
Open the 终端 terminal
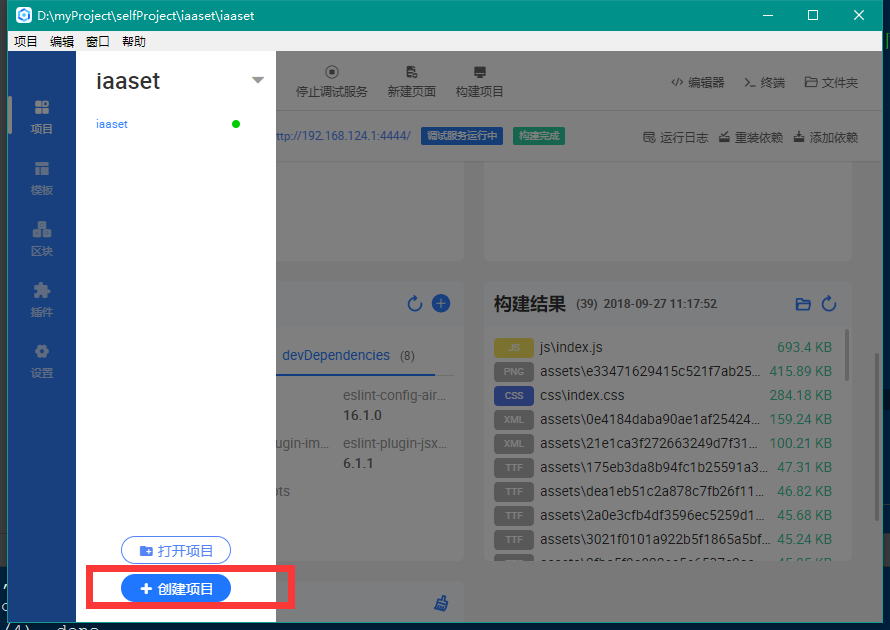[x=764, y=82]
